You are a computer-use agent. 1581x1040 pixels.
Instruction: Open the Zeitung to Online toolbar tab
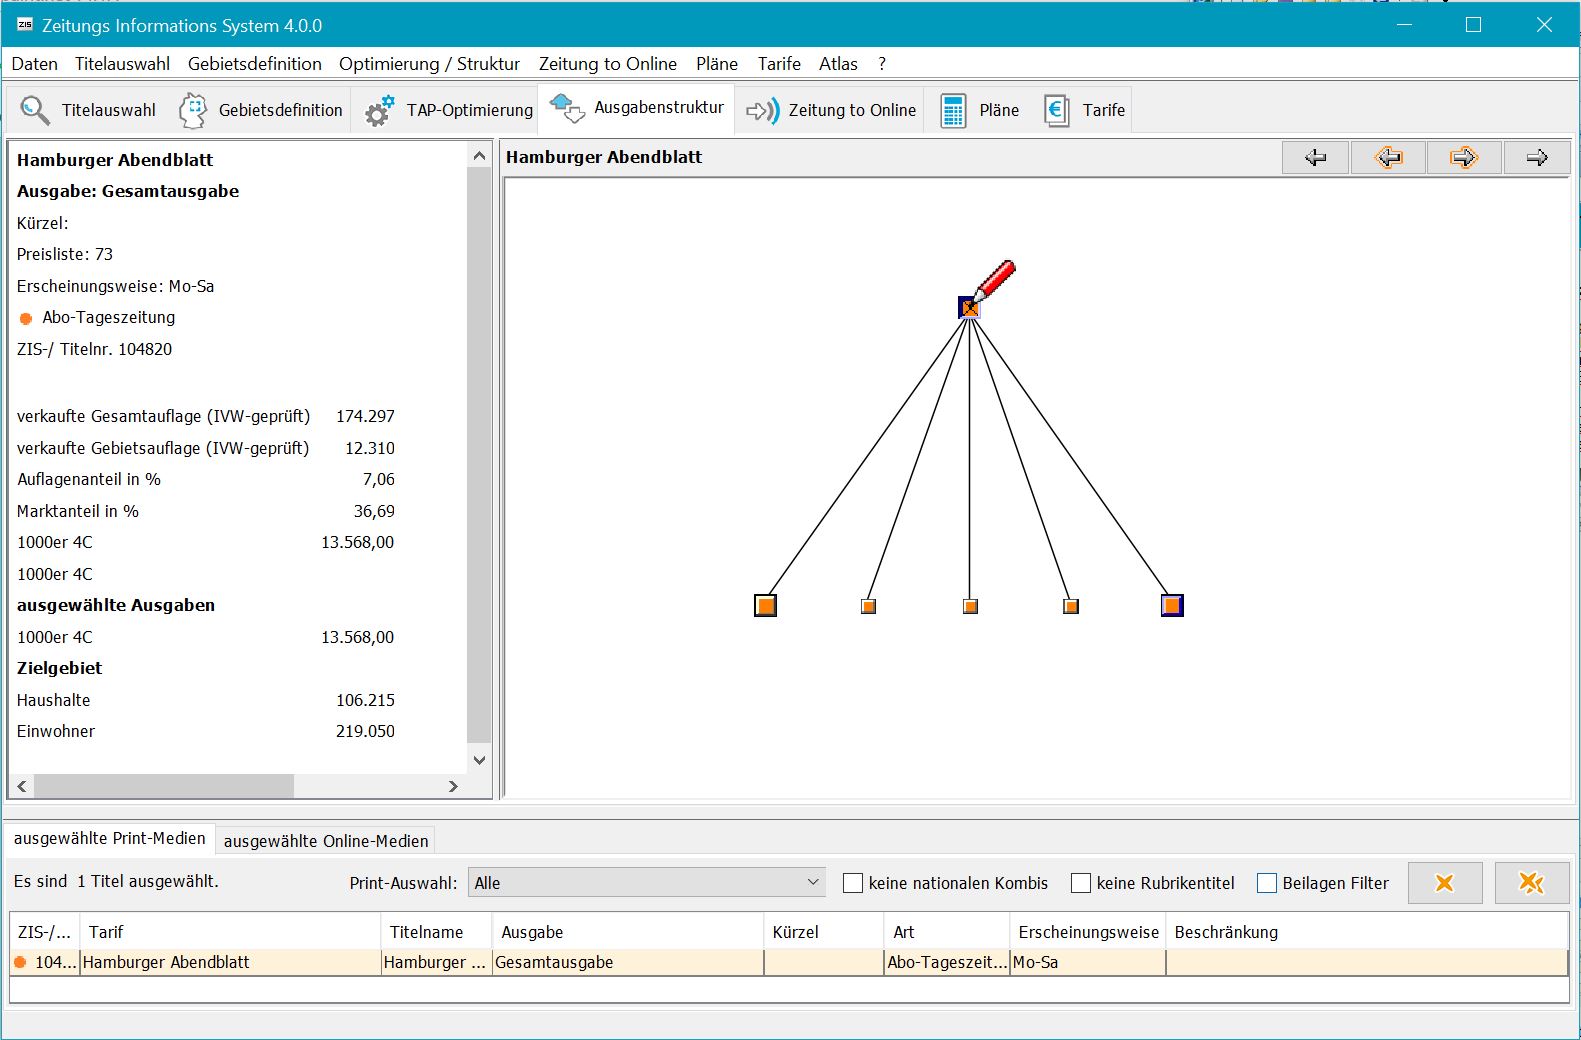[x=831, y=110]
